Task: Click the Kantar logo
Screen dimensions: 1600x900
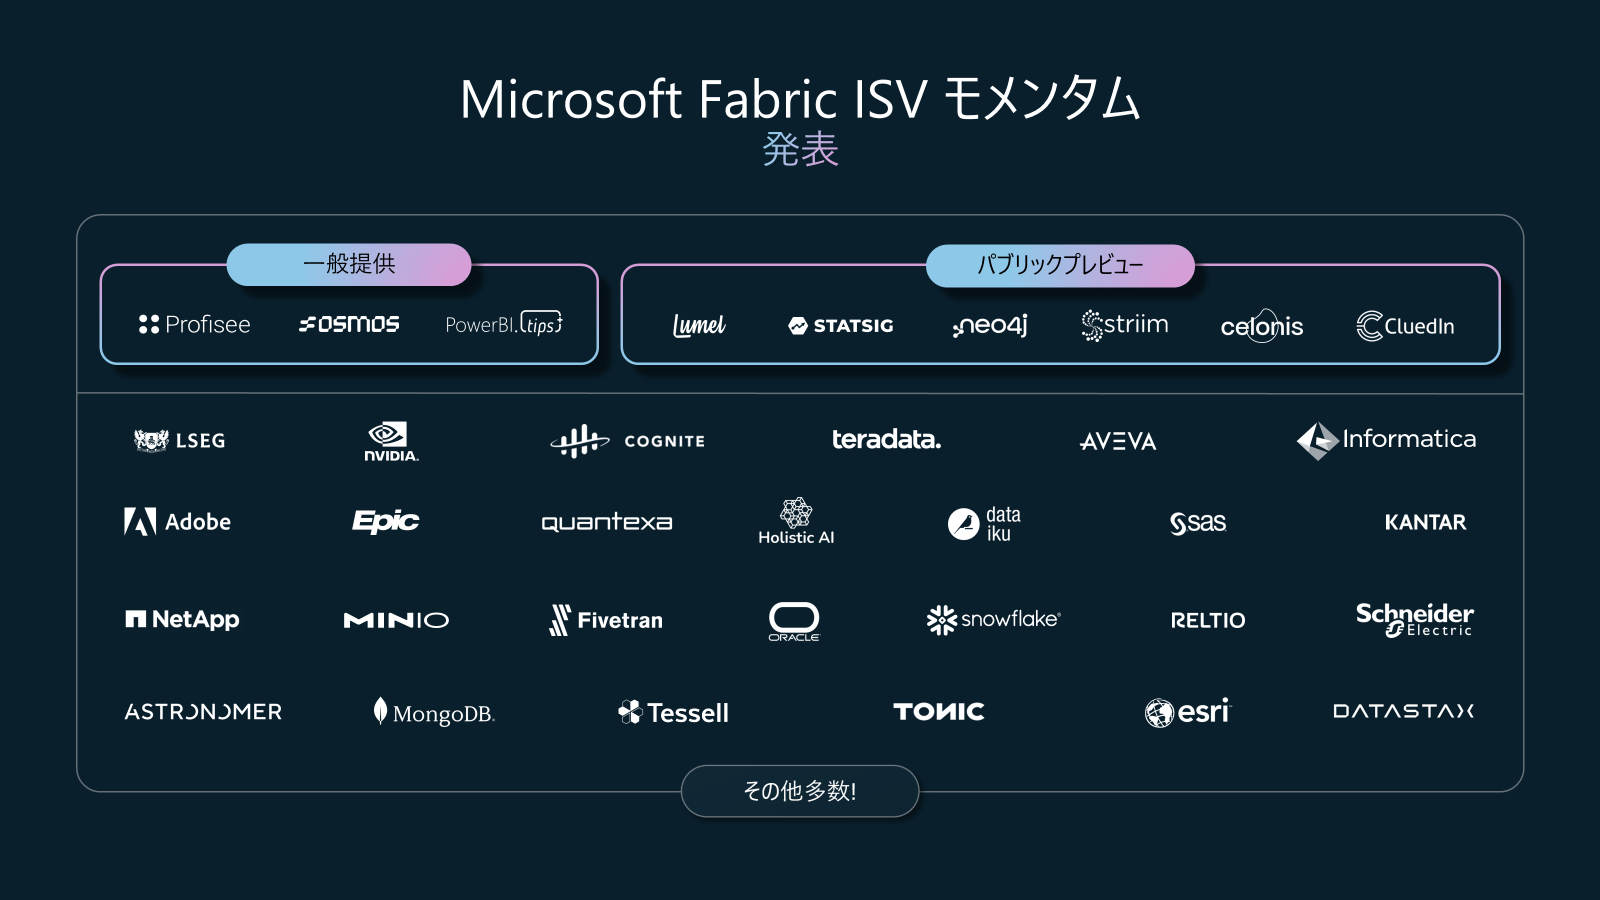Action: coord(1425,522)
